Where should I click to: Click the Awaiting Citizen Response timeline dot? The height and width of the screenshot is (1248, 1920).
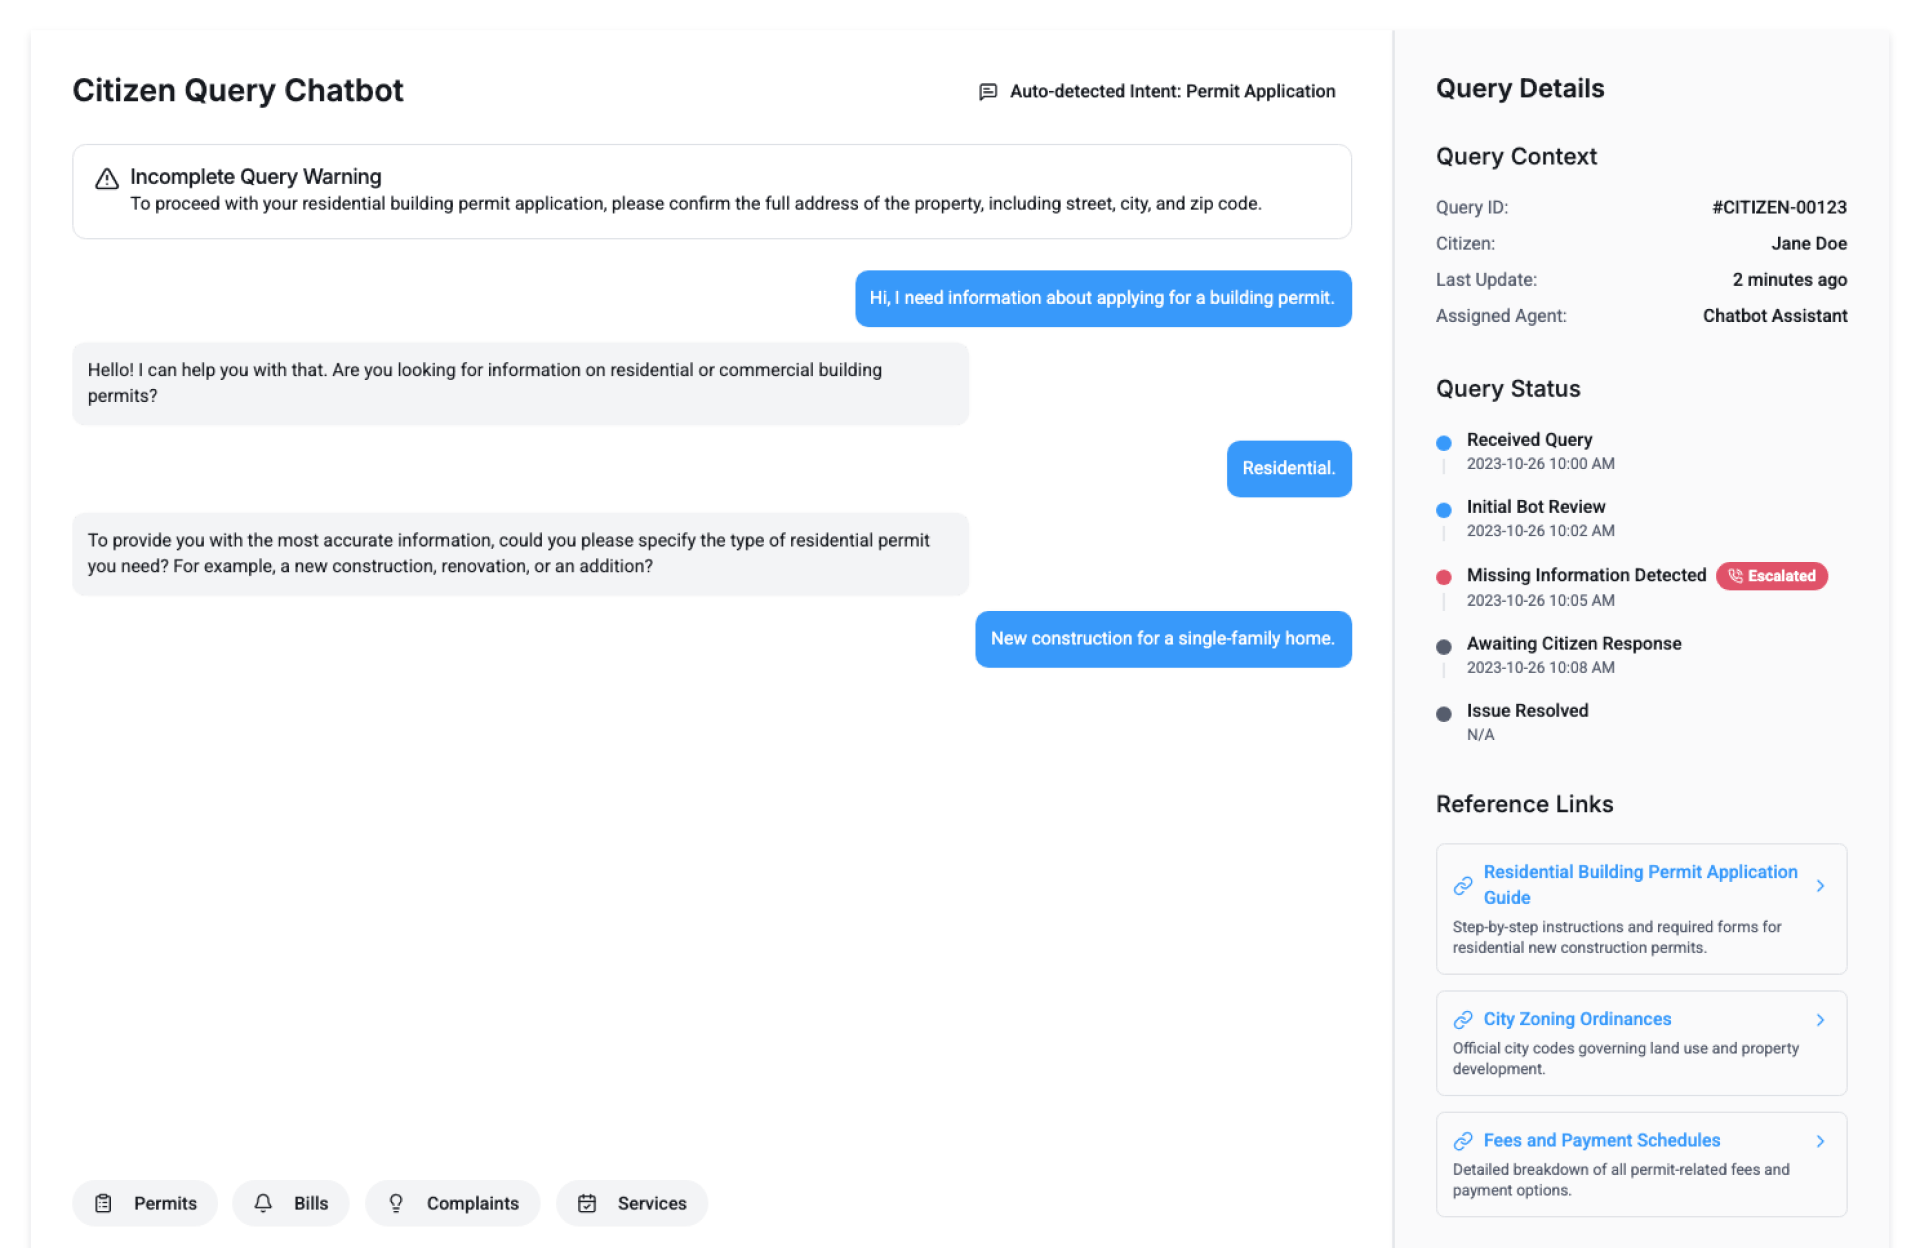[1443, 646]
